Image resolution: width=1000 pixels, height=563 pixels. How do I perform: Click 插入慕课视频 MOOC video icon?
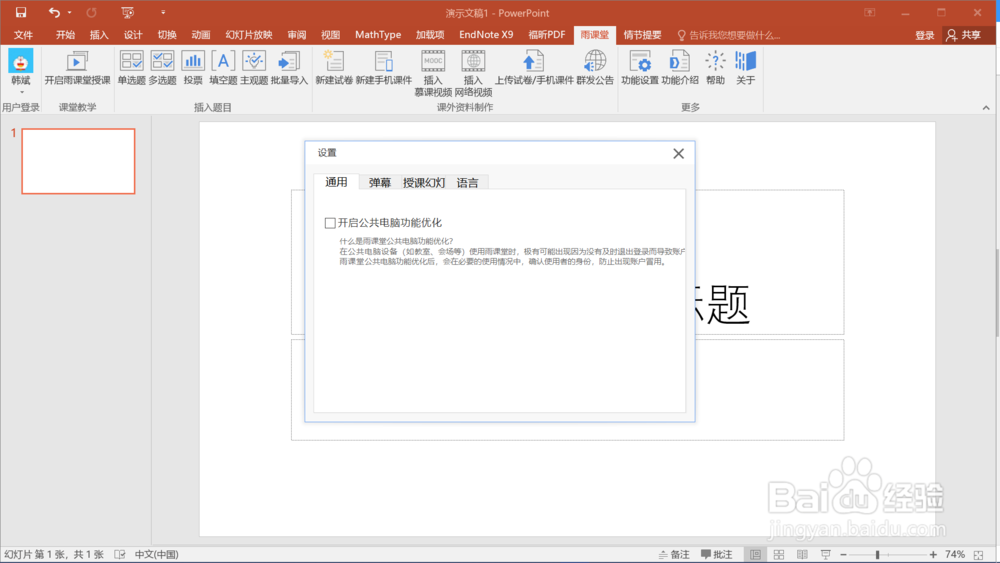tap(433, 73)
